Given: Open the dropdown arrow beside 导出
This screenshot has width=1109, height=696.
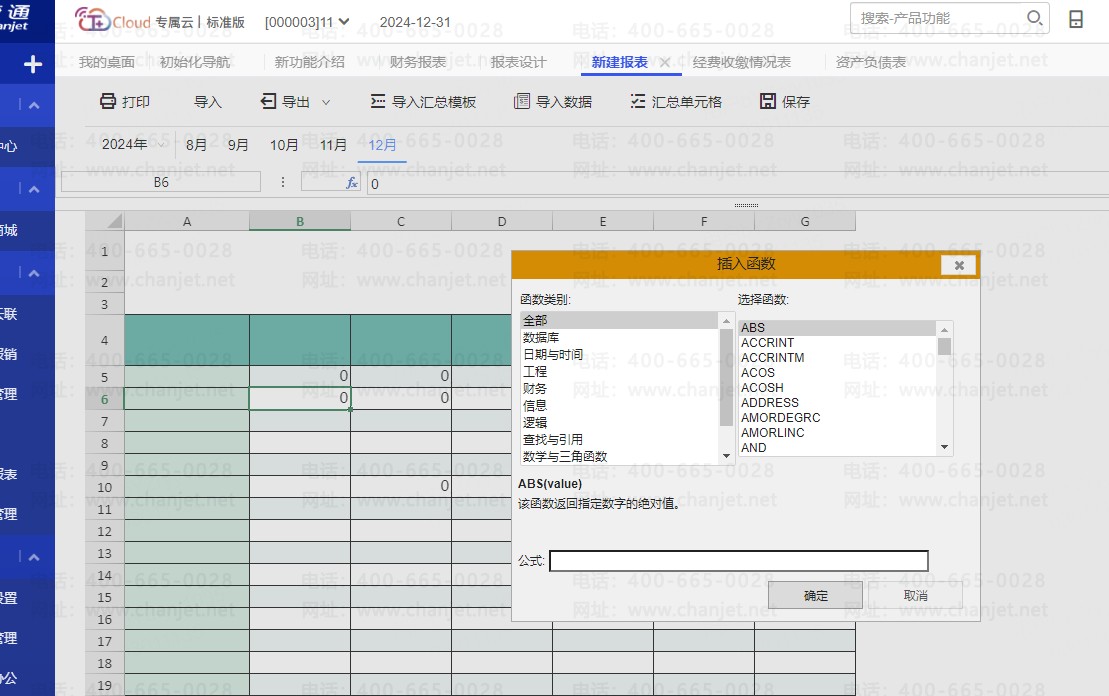Looking at the screenshot, I should click(x=325, y=102).
